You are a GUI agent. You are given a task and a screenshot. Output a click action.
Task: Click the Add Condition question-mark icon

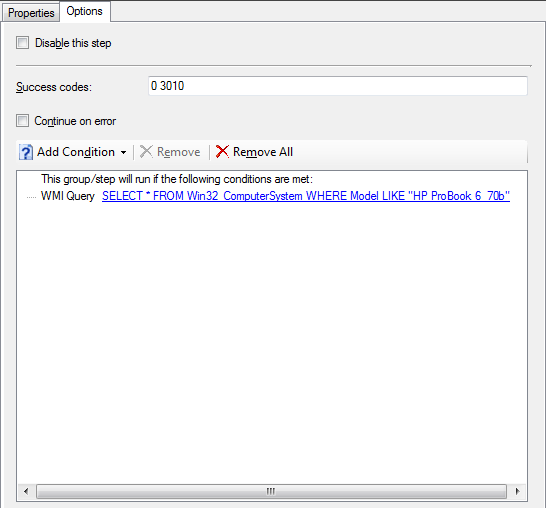[x=26, y=152]
